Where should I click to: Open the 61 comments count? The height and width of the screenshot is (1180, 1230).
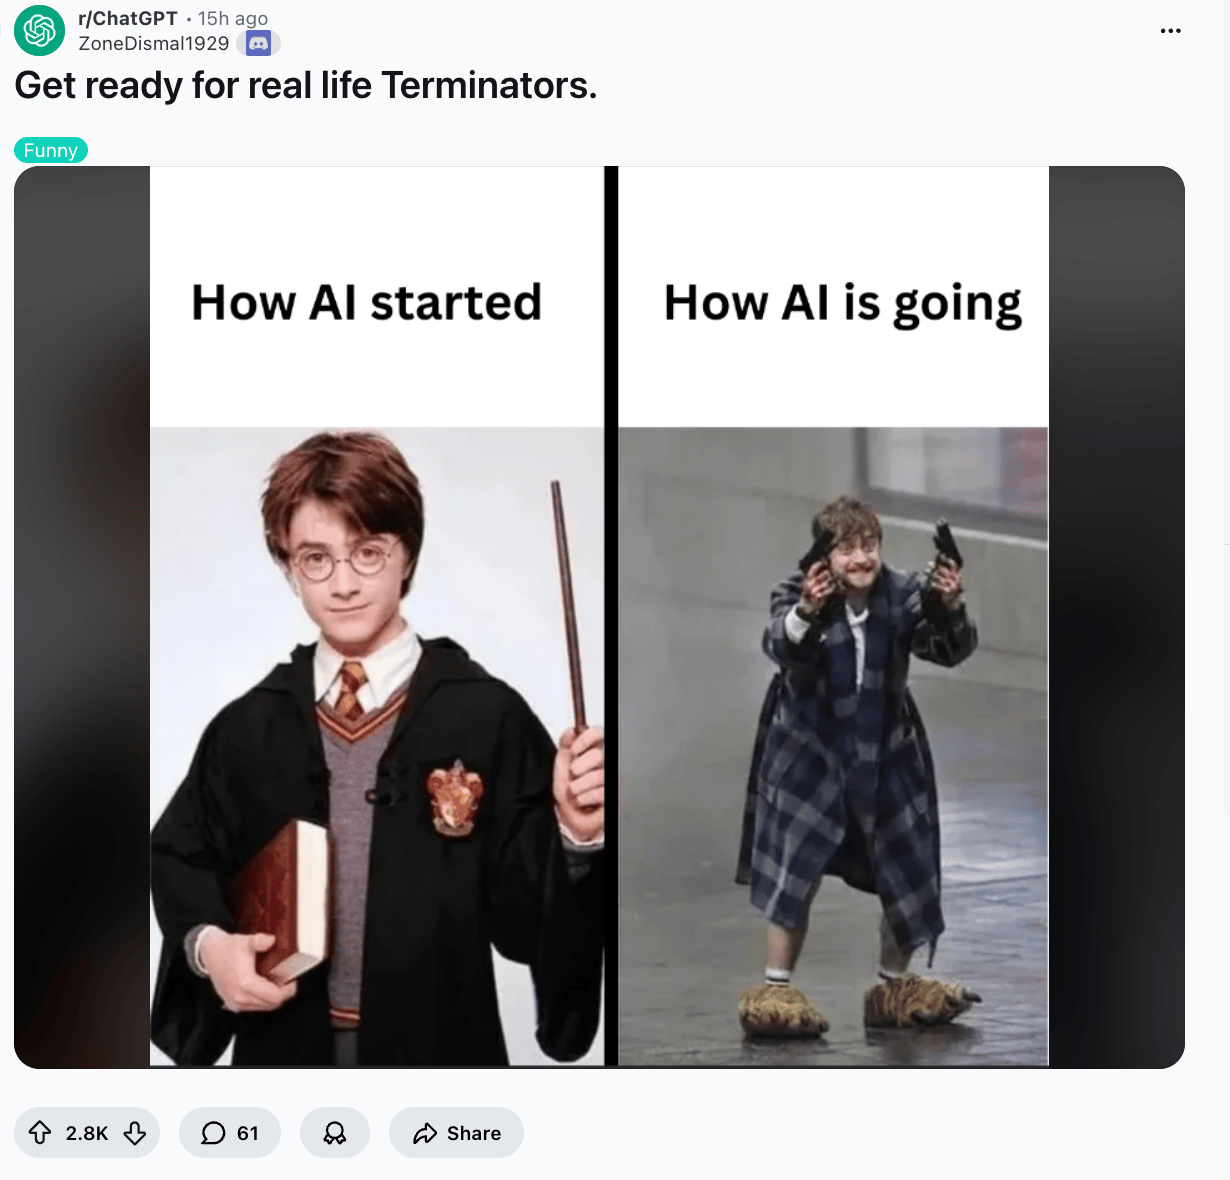click(x=248, y=1133)
